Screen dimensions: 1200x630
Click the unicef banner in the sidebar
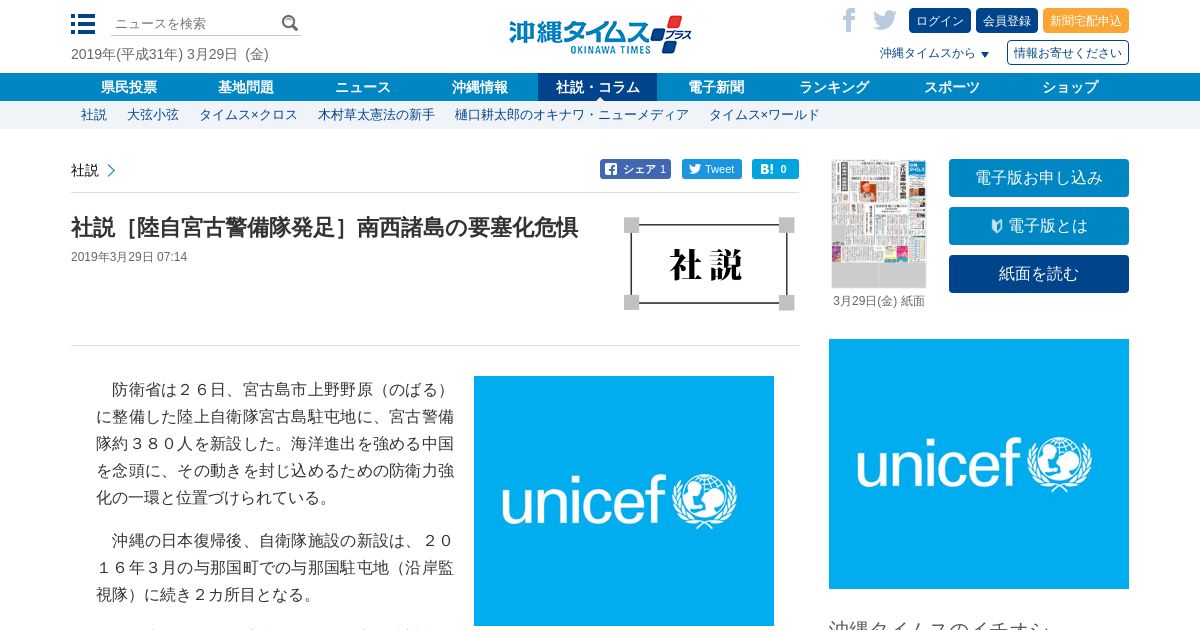[x=979, y=464]
